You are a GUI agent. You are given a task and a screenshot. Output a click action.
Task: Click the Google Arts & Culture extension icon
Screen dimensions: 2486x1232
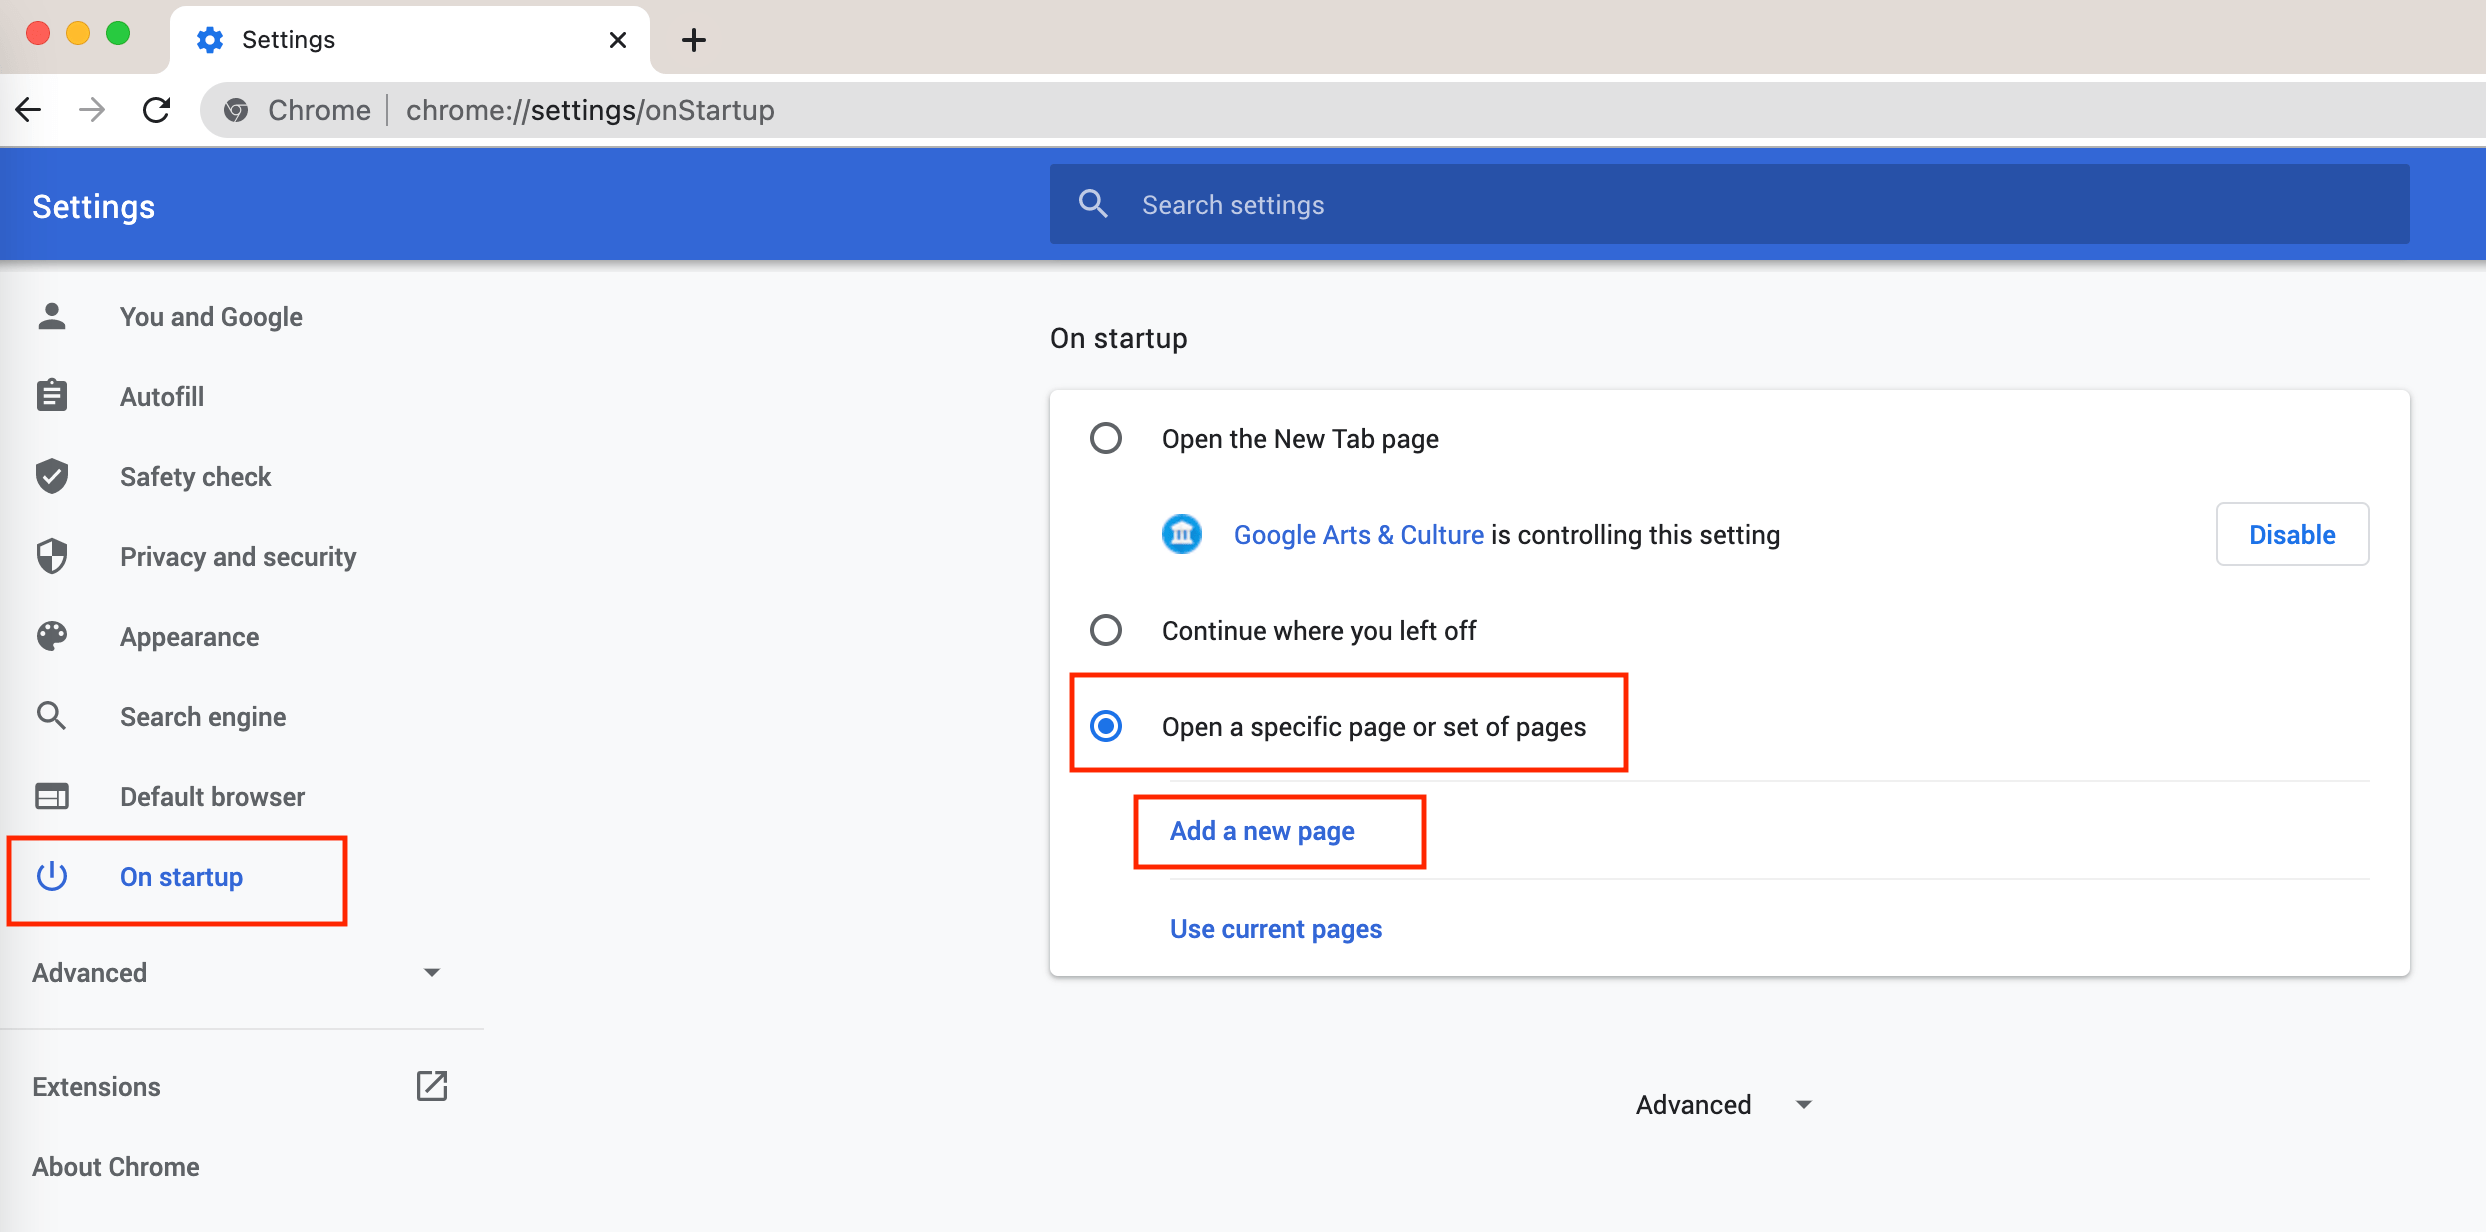tap(1182, 534)
